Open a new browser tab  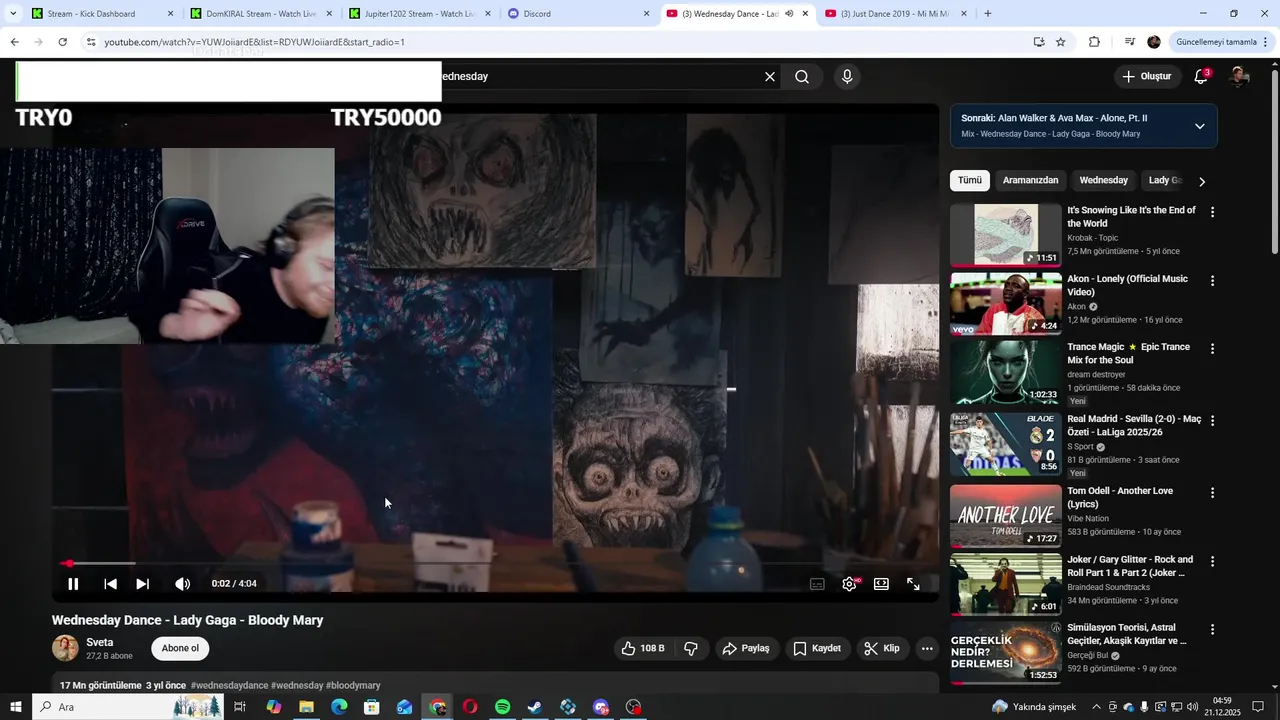point(988,14)
